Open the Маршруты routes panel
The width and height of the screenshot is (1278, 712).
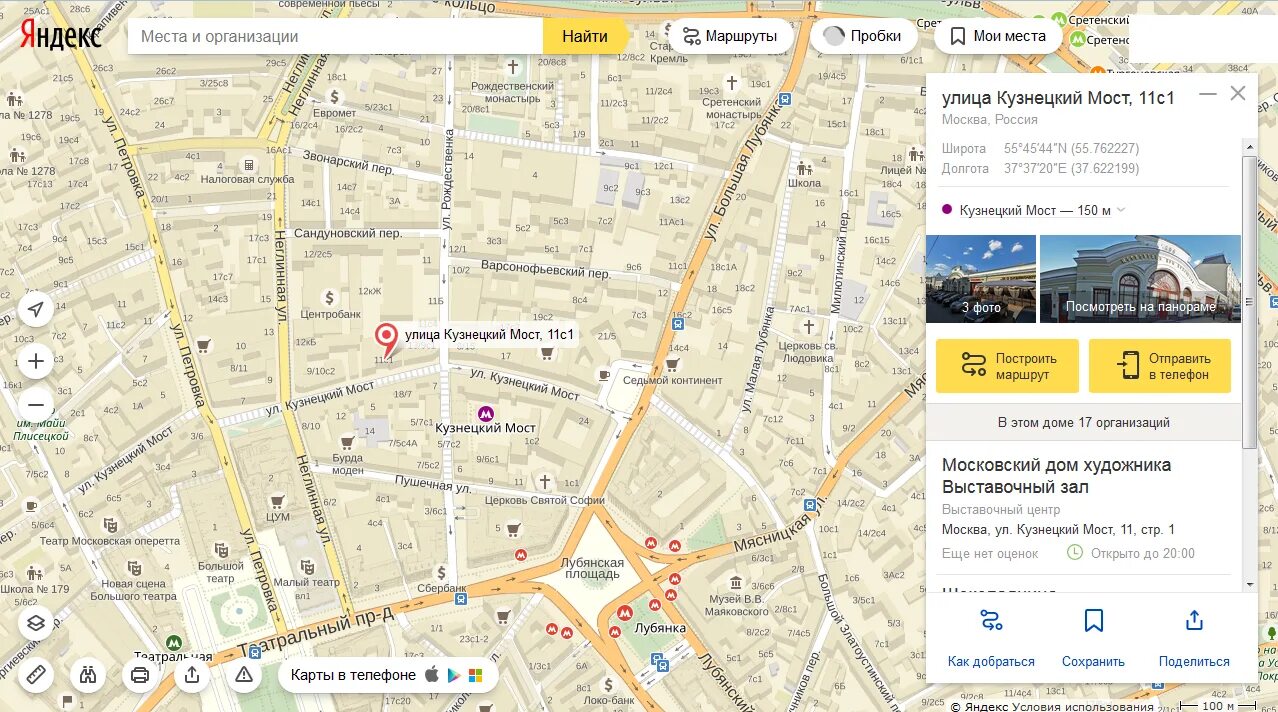(x=730, y=36)
